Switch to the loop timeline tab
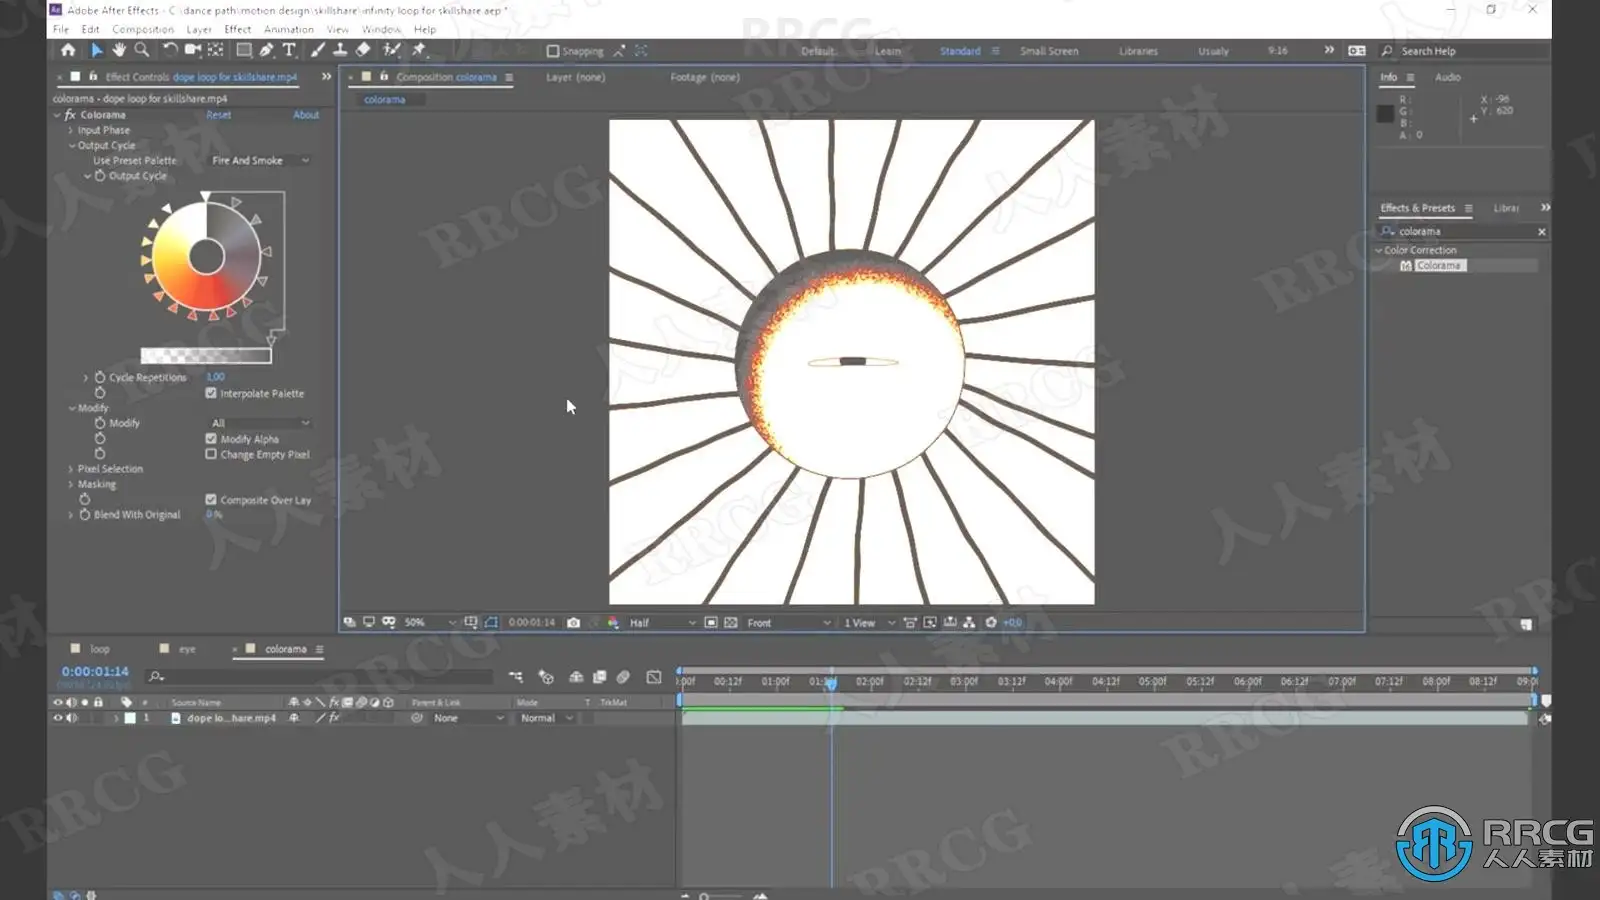The width and height of the screenshot is (1600, 900). click(99, 649)
